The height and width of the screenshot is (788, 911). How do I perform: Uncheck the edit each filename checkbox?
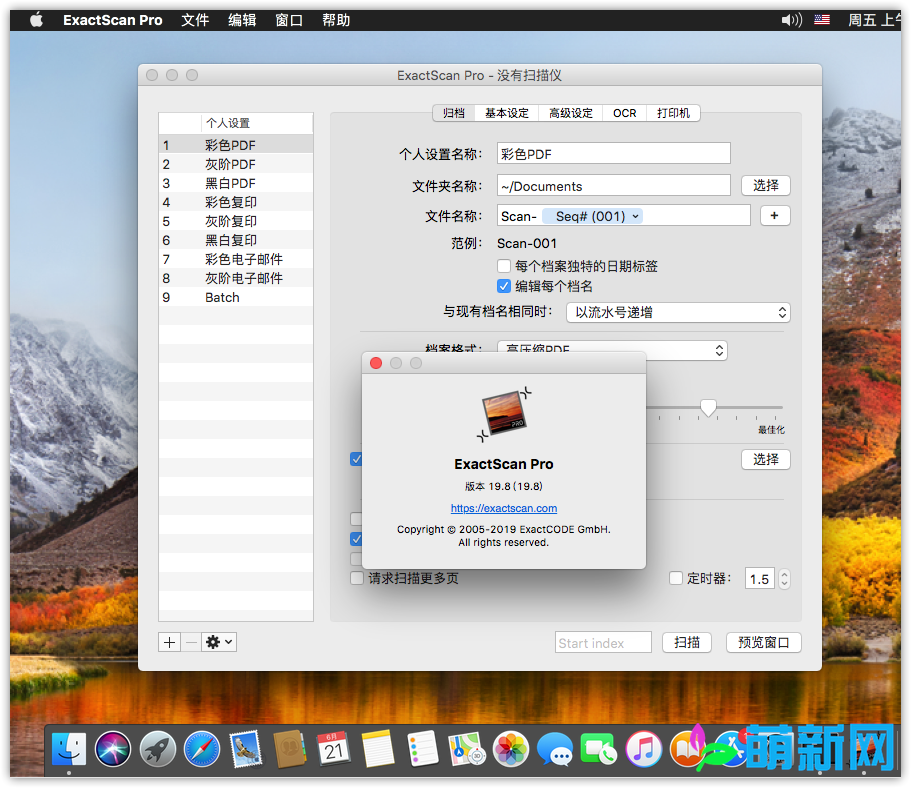504,286
